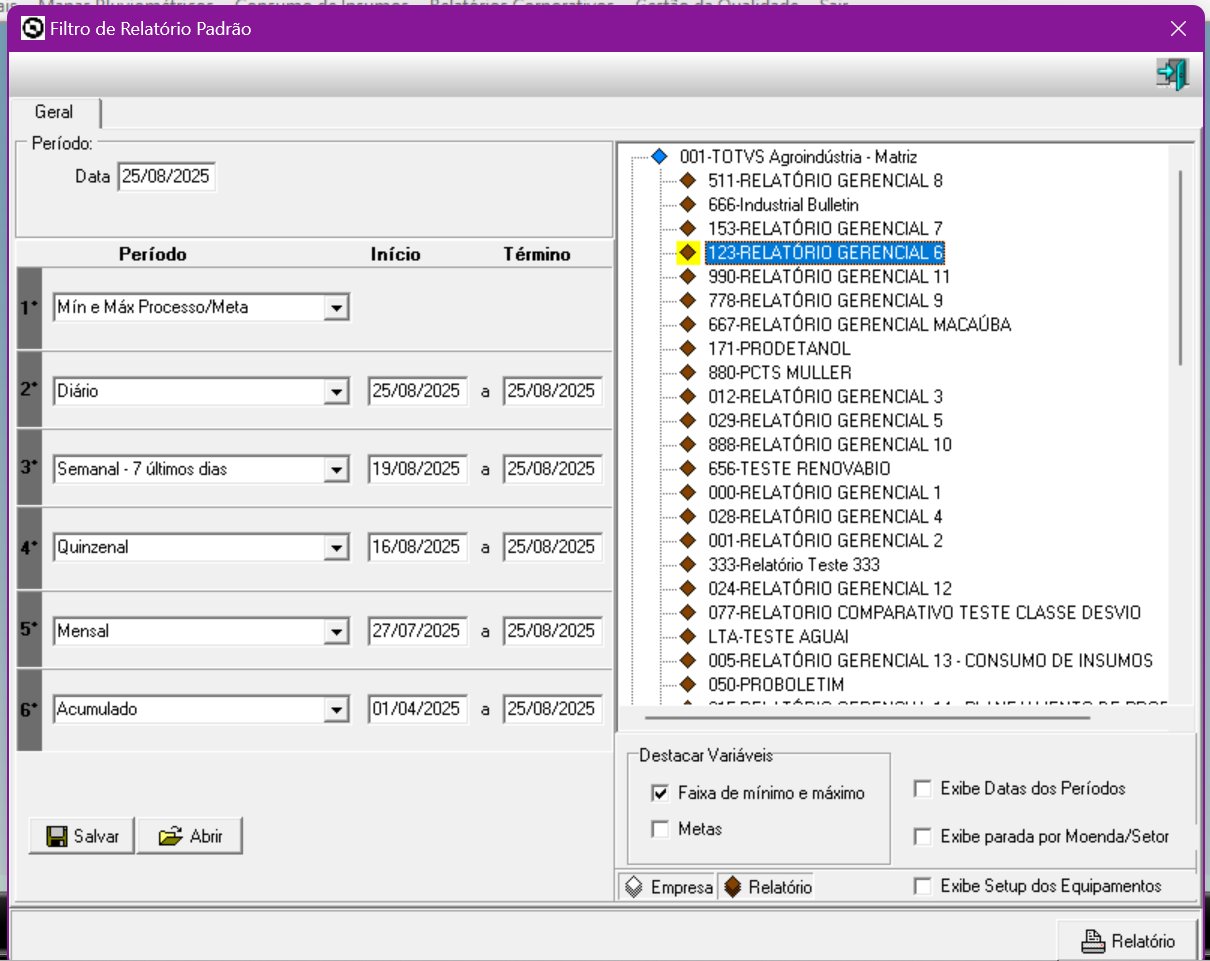Click the app logo icon in title bar
Image resolution: width=1210 pixels, height=961 pixels.
click(33, 29)
